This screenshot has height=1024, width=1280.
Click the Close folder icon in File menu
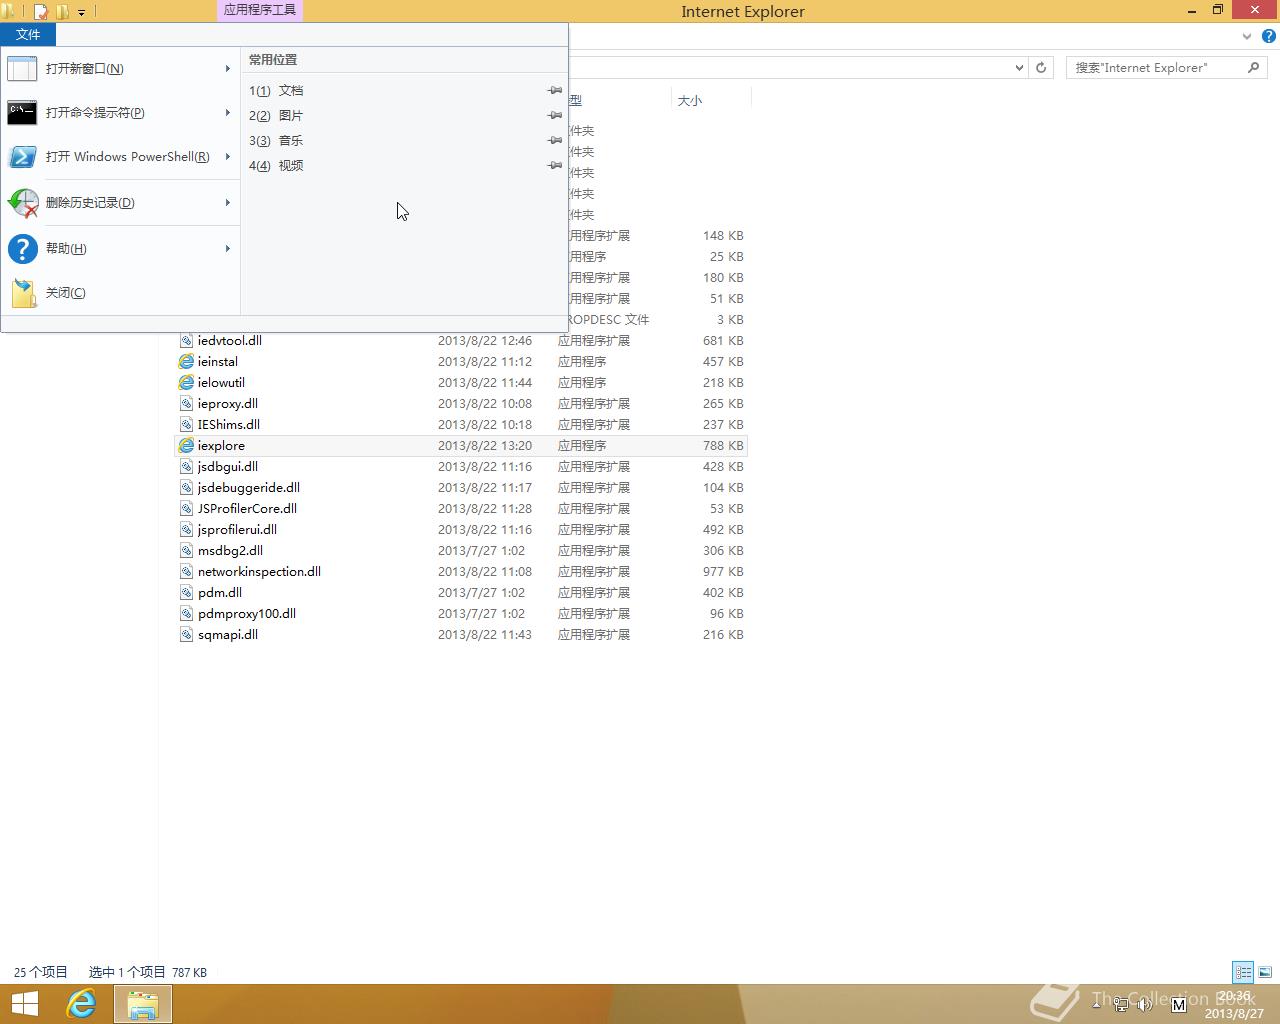(x=24, y=293)
